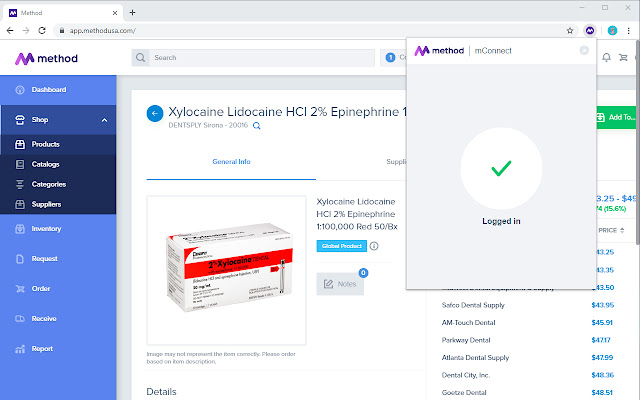The image size is (640, 400).
Task: Open the Chrome three-dot menu
Action: tap(629, 31)
